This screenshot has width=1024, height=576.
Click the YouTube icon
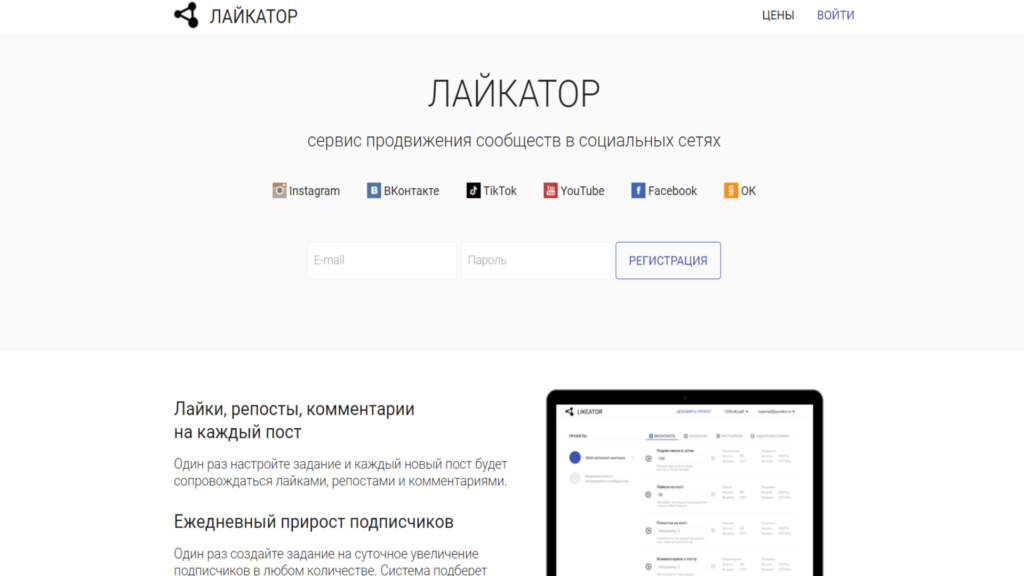(551, 190)
